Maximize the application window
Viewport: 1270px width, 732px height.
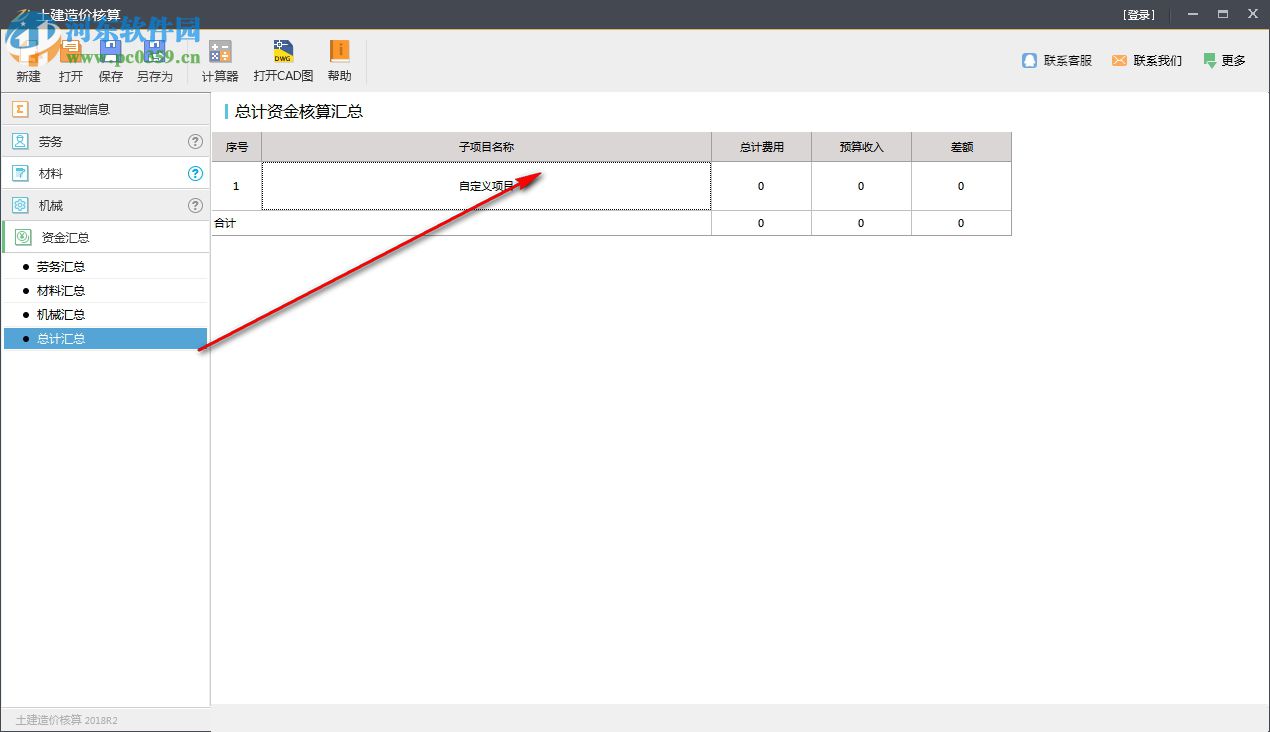(x=1222, y=14)
